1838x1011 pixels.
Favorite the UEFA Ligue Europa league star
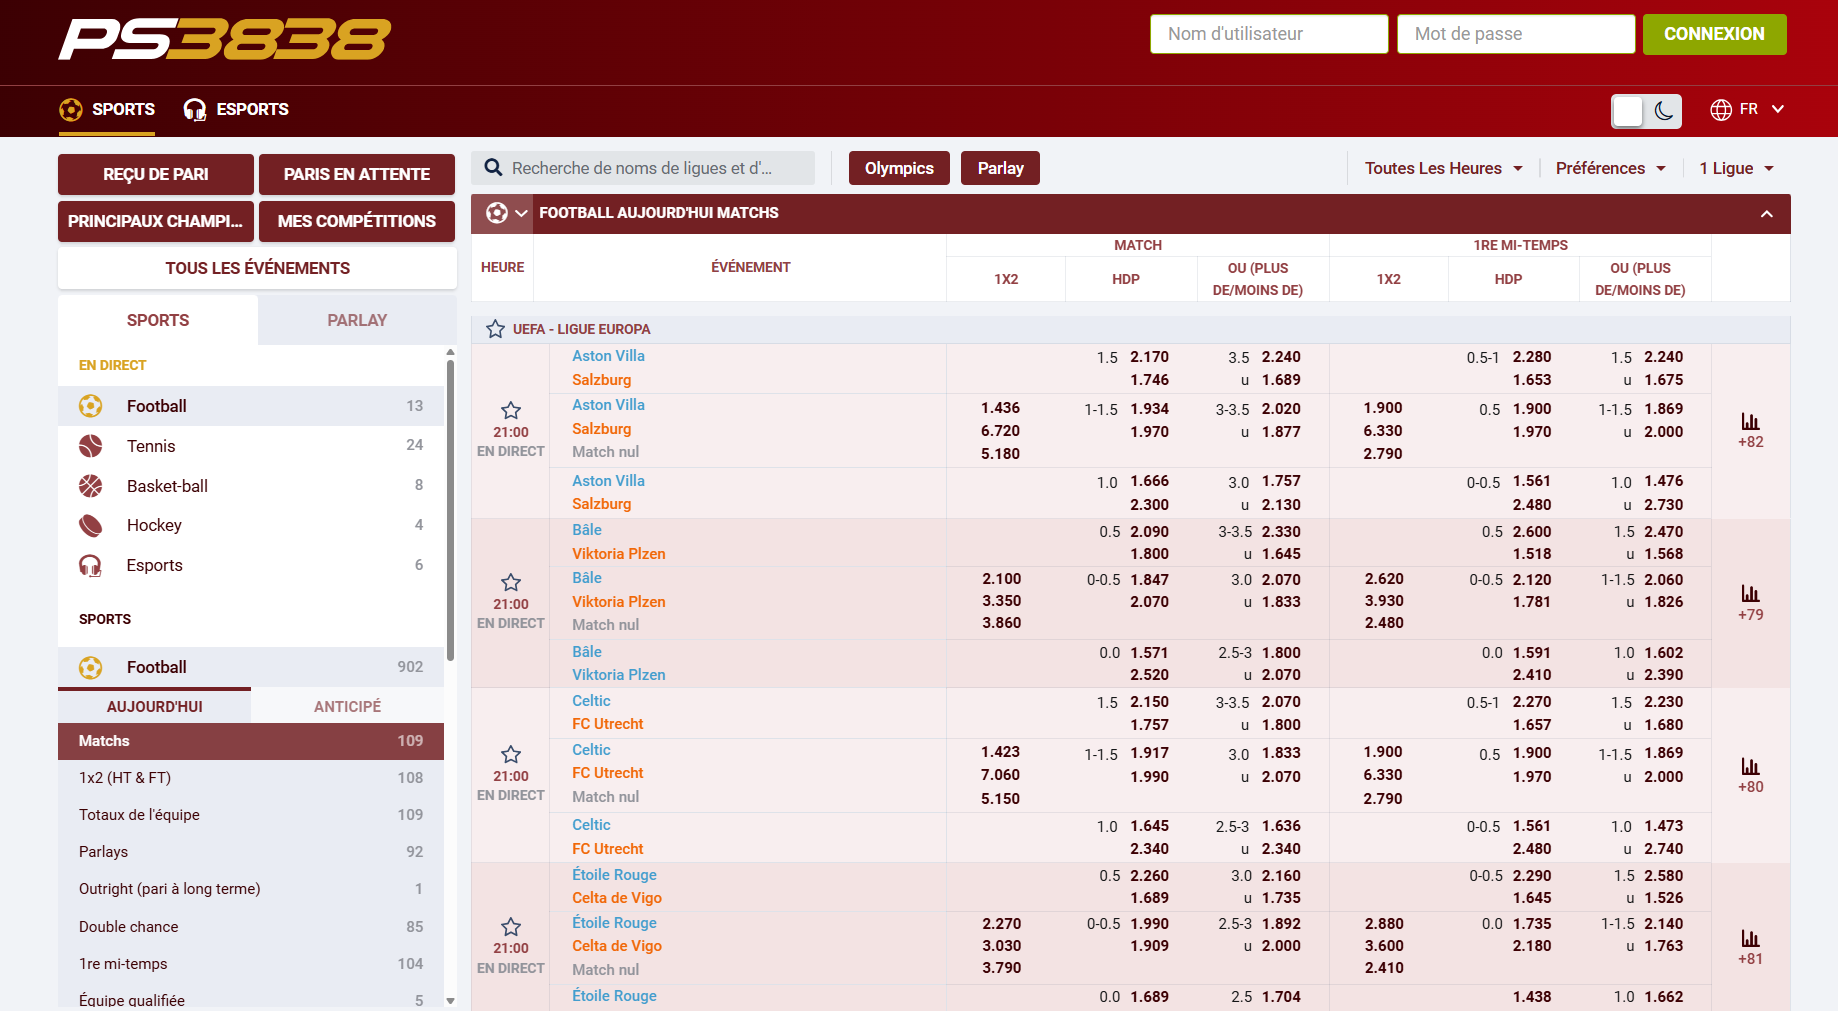[x=495, y=329]
